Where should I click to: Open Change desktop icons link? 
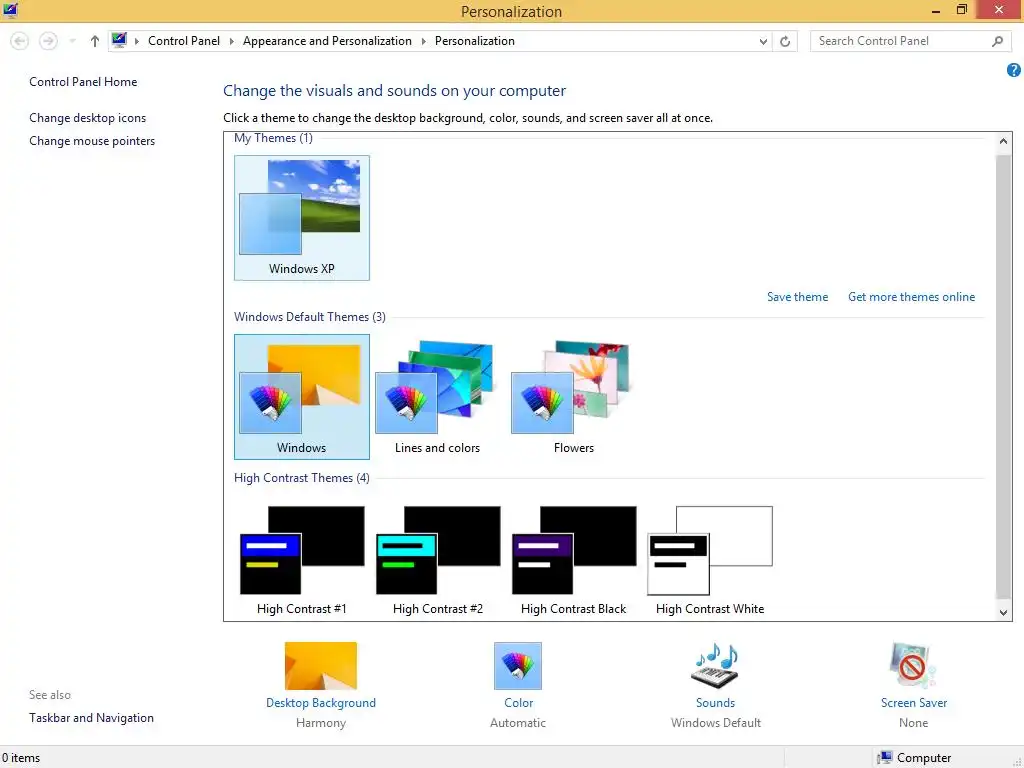pos(88,118)
